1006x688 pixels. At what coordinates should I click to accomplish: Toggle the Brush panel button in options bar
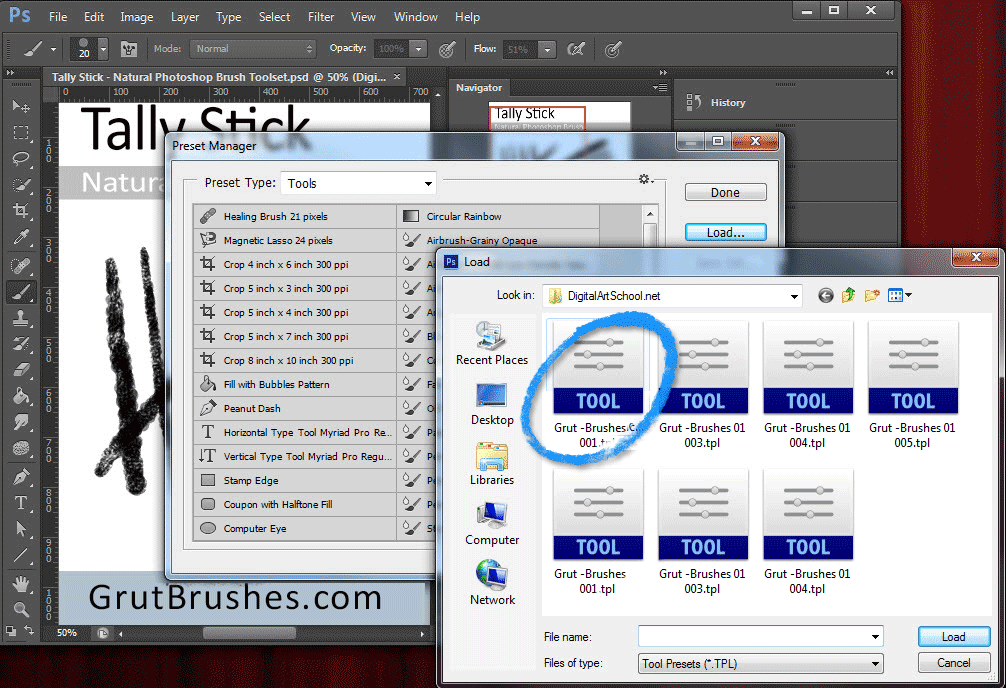128,49
